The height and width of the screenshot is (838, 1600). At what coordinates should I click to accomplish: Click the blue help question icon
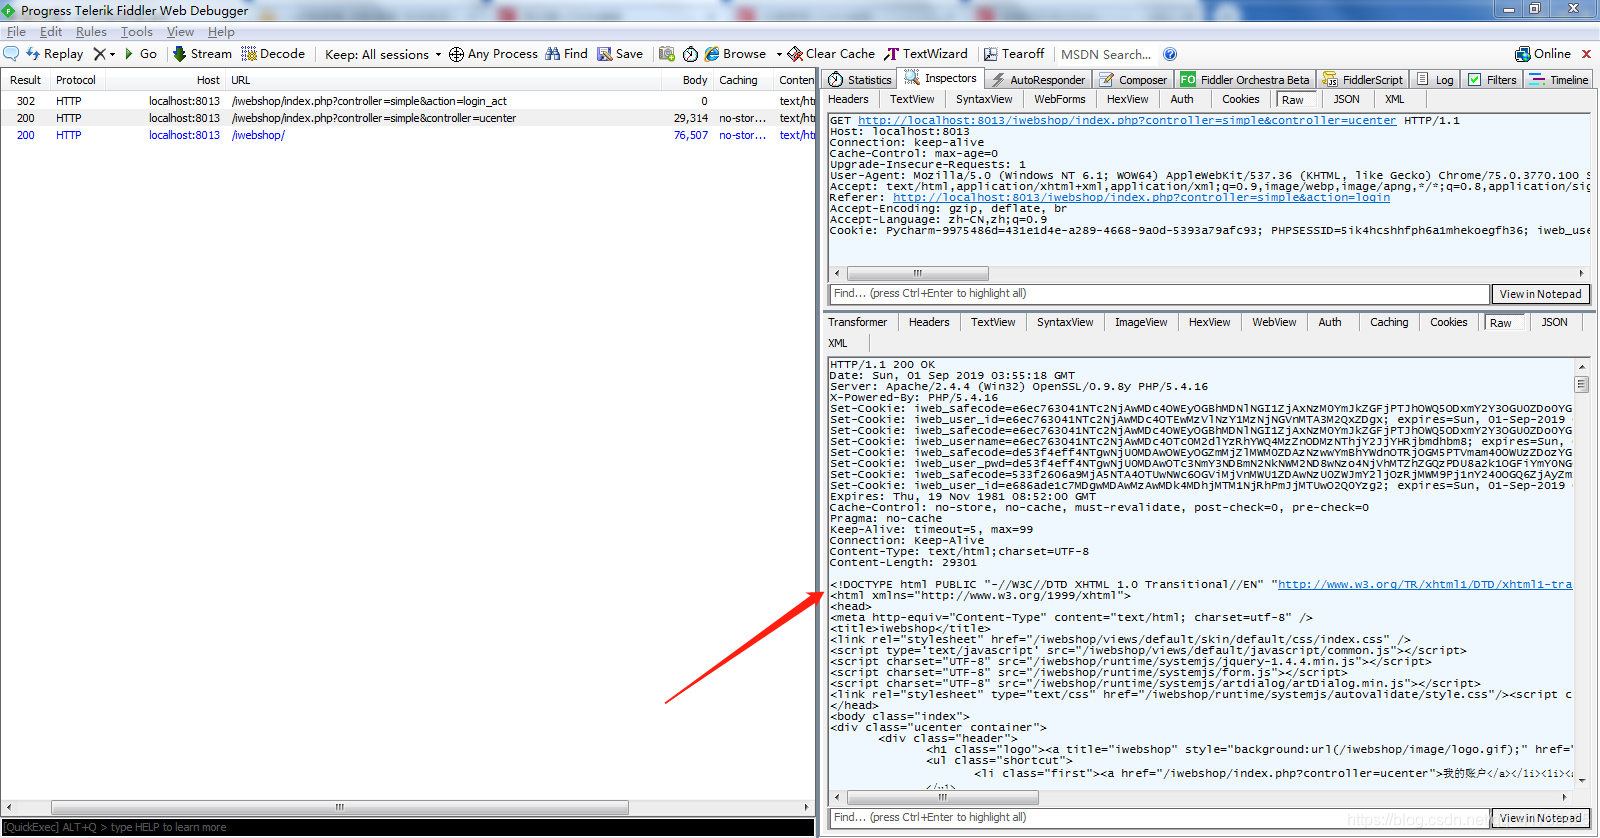(x=1170, y=54)
